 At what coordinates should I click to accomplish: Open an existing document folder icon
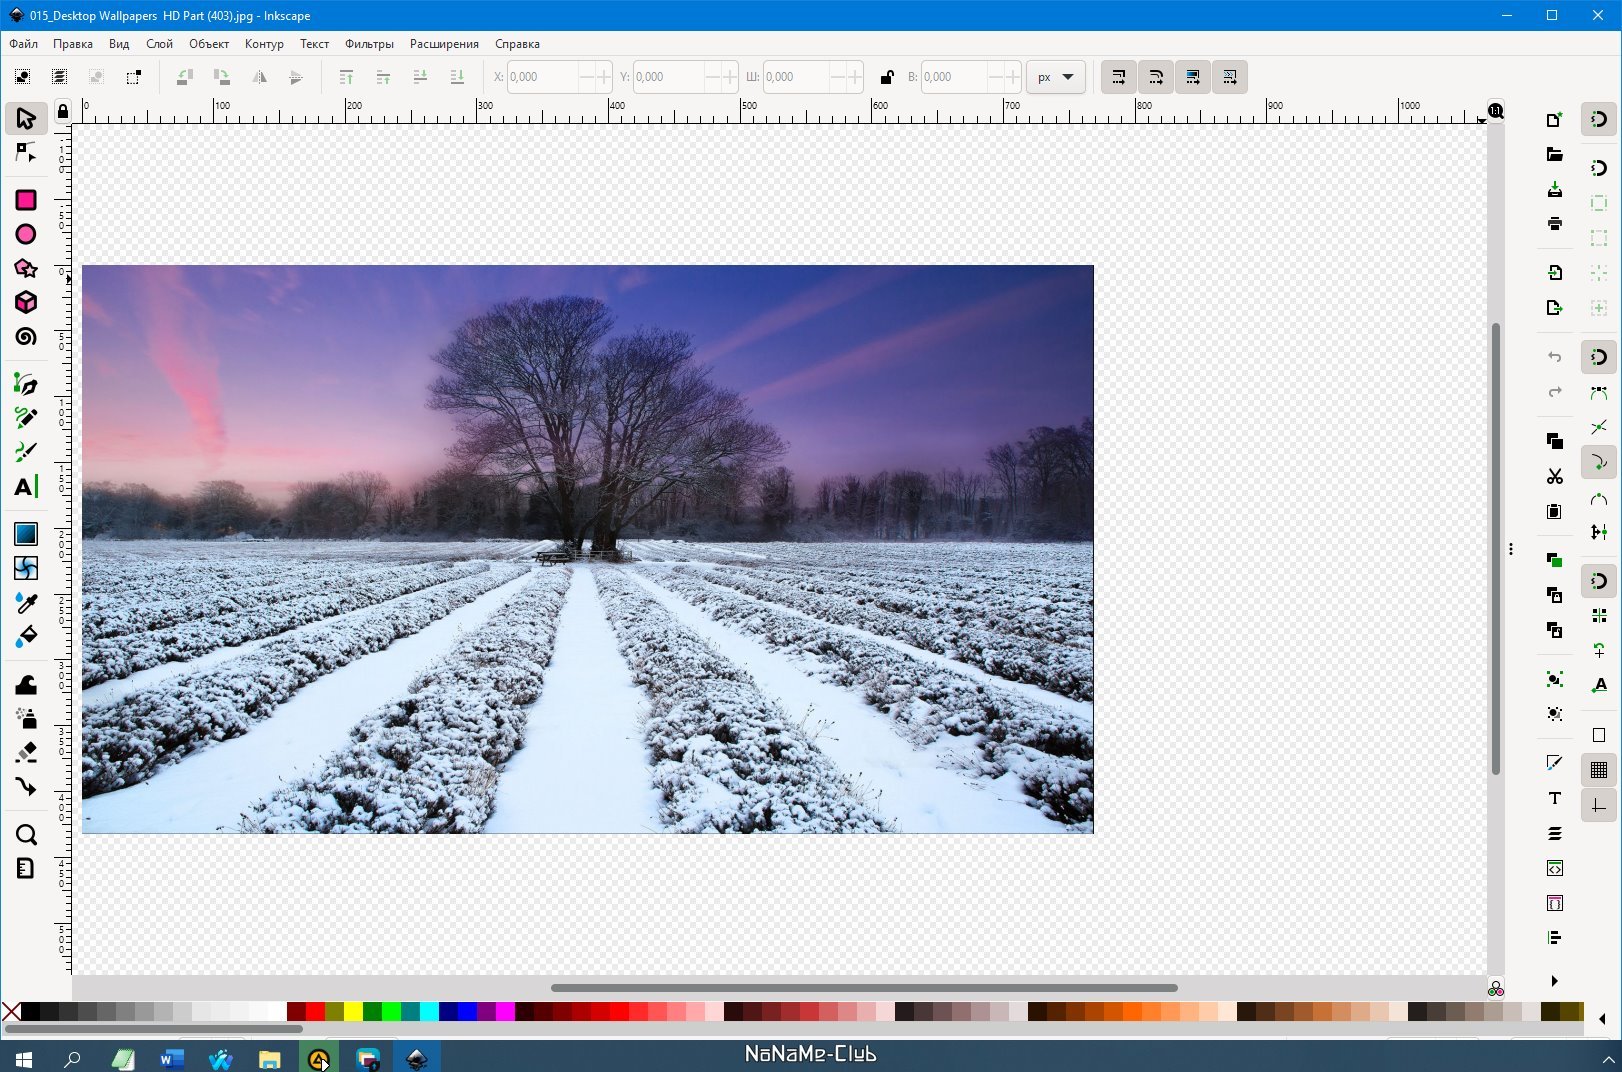[x=1554, y=154]
